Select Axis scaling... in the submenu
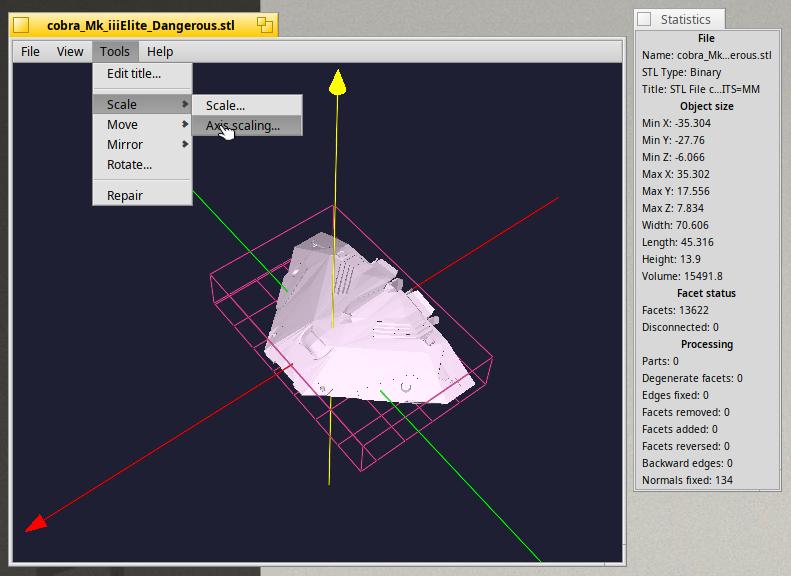Image resolution: width=791 pixels, height=576 pixels. [x=247, y=126]
